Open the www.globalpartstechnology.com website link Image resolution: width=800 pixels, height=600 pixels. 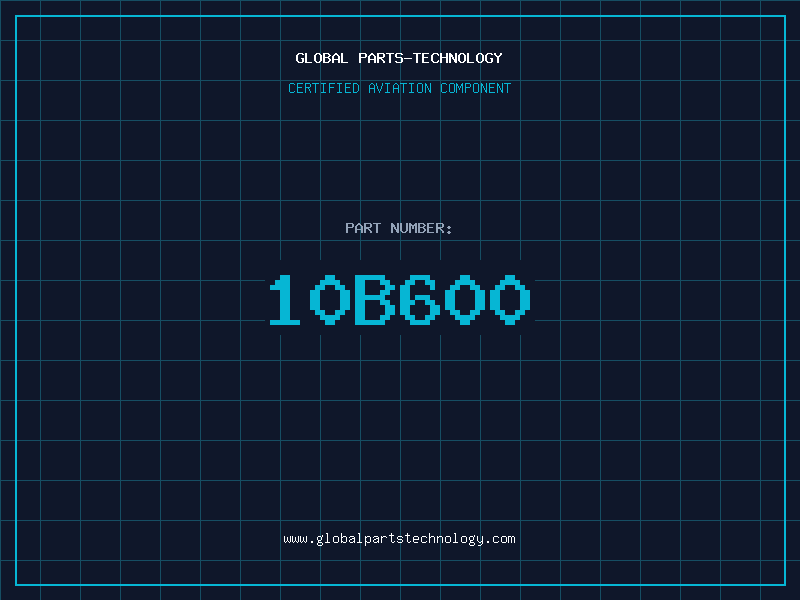(399, 539)
